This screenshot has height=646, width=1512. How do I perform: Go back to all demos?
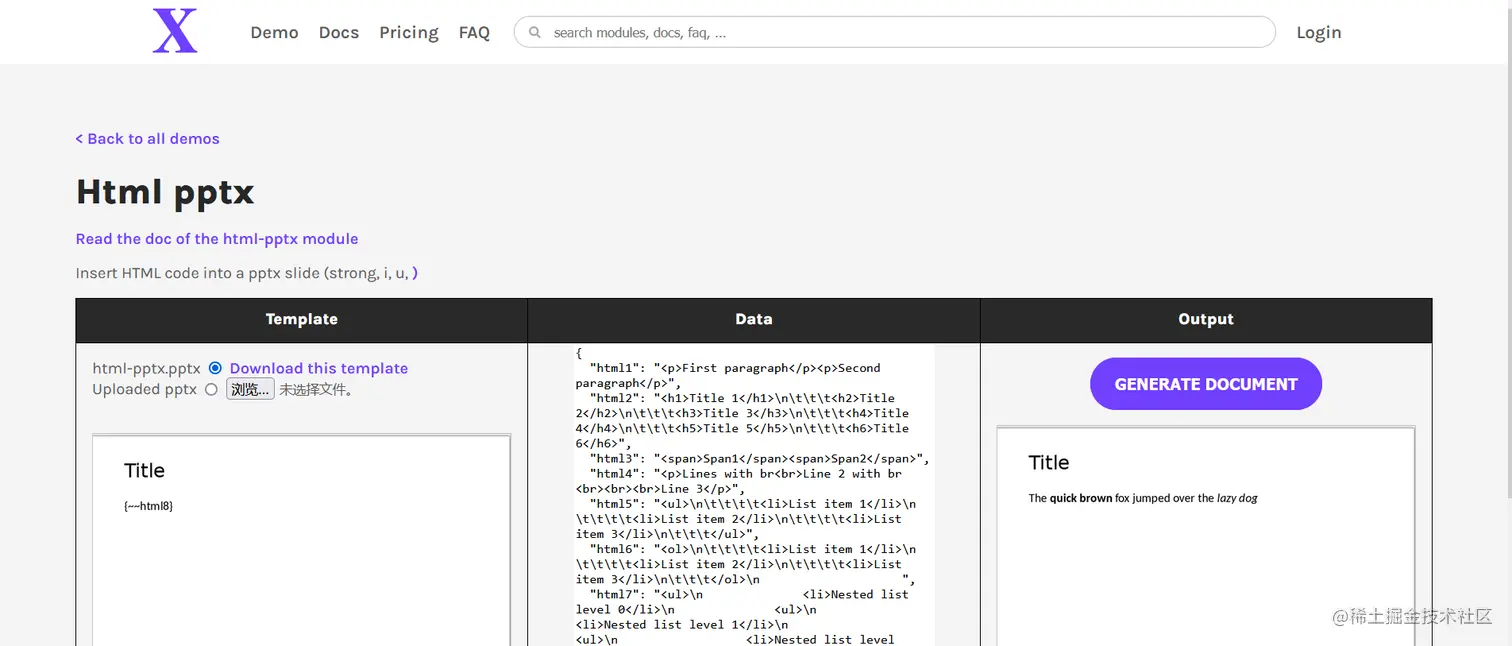pos(148,139)
